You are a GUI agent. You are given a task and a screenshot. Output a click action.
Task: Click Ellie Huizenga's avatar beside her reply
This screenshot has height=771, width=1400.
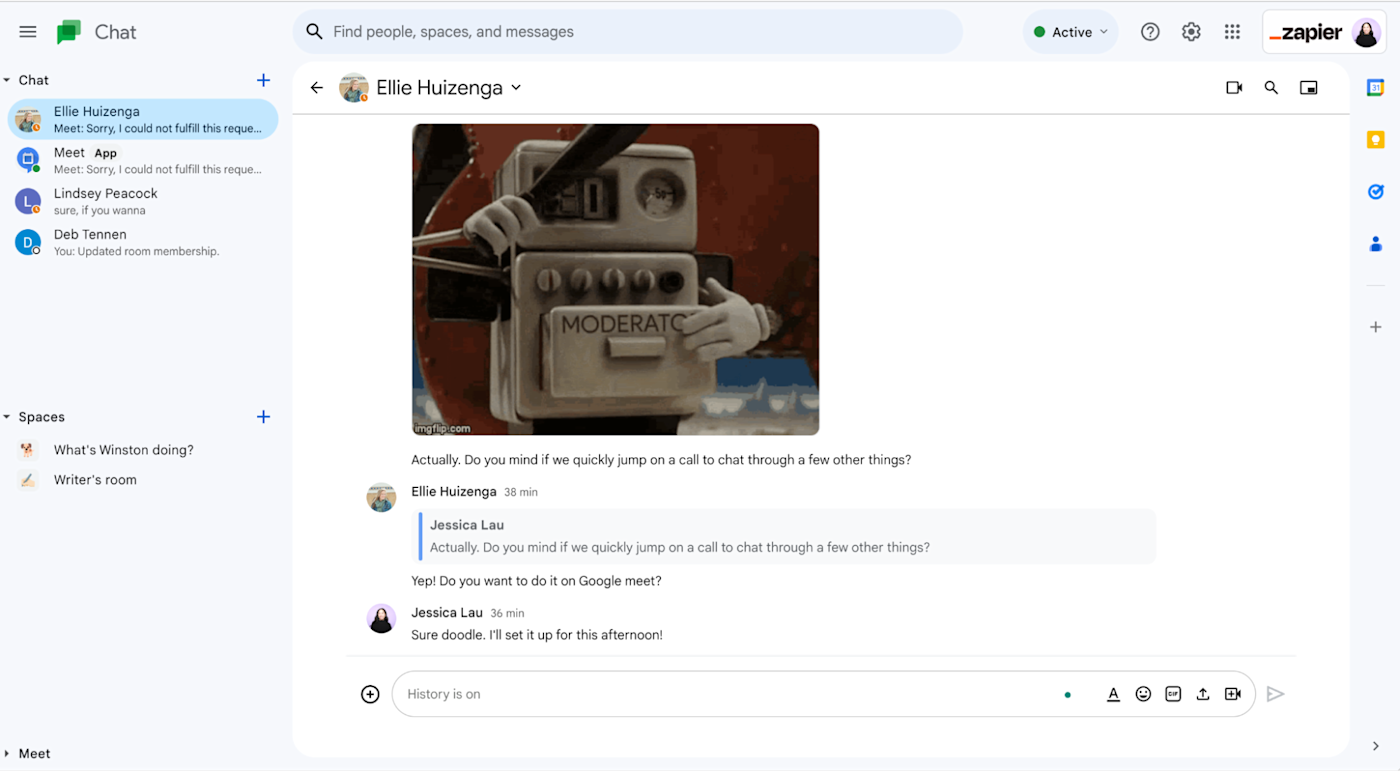[381, 497]
